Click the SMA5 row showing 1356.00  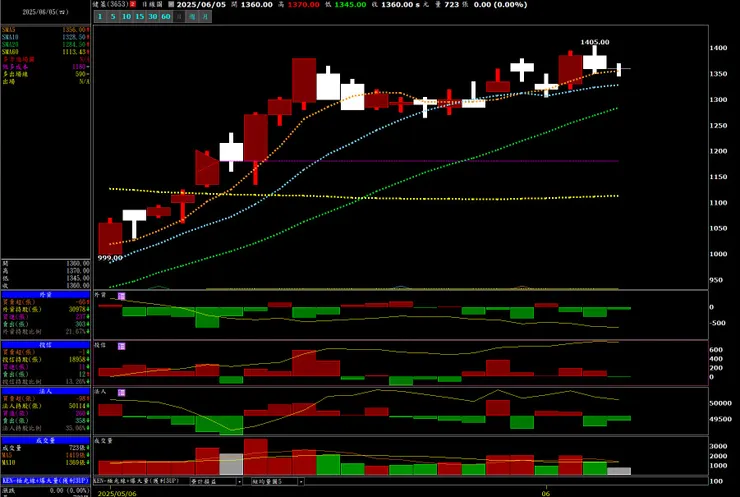45,30
